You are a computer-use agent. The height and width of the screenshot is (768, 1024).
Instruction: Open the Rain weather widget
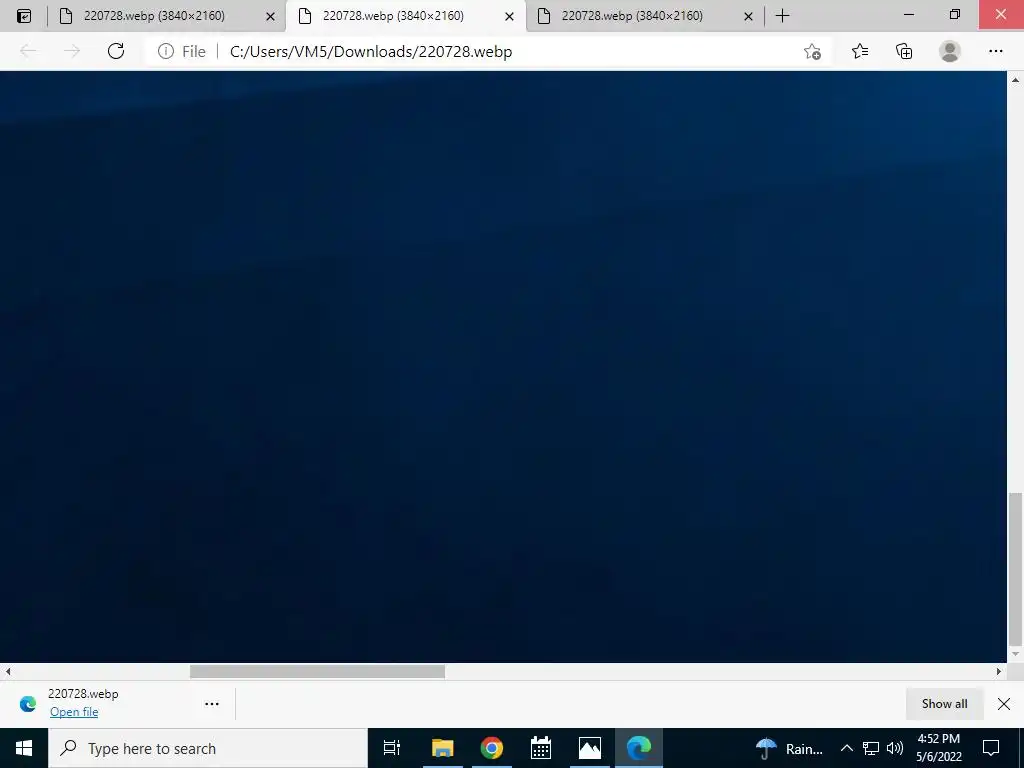[x=789, y=748]
